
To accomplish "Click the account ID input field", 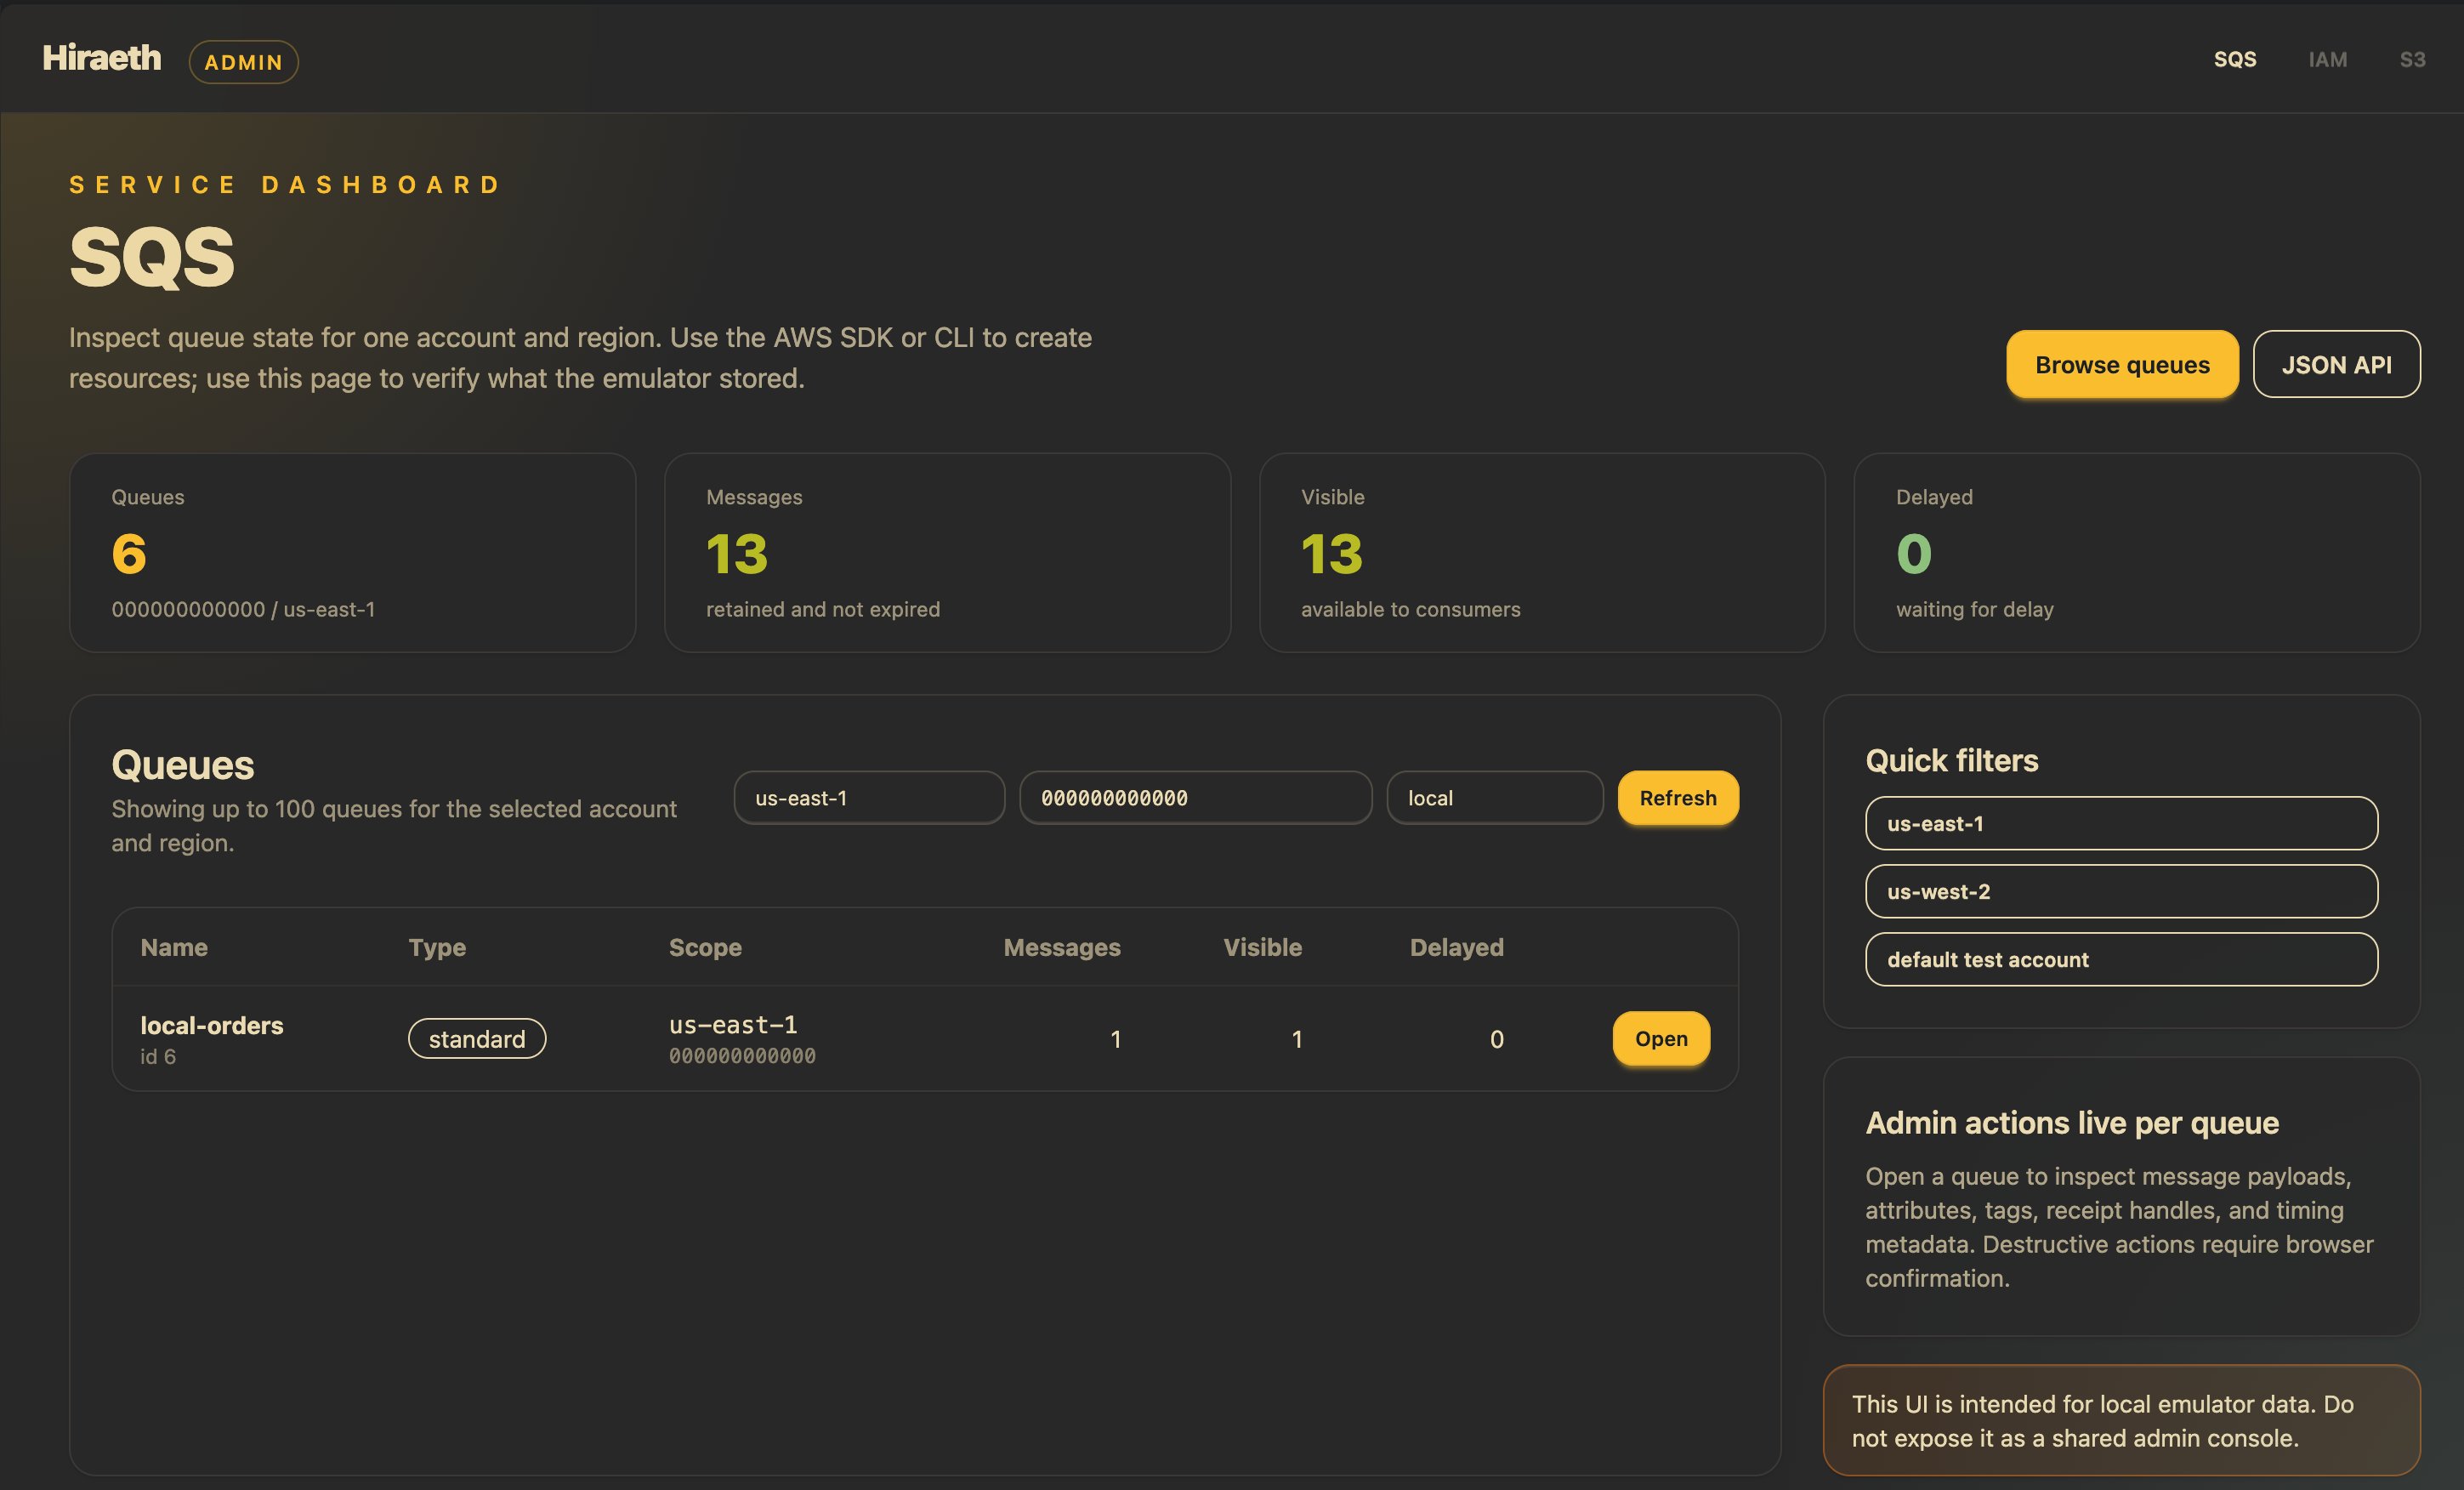I will (1195, 797).
